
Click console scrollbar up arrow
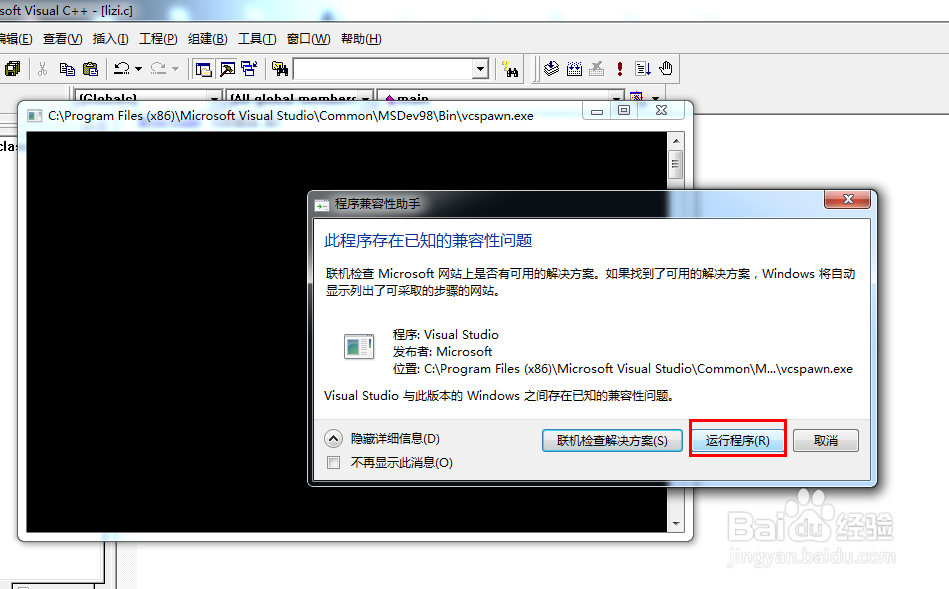[676, 141]
